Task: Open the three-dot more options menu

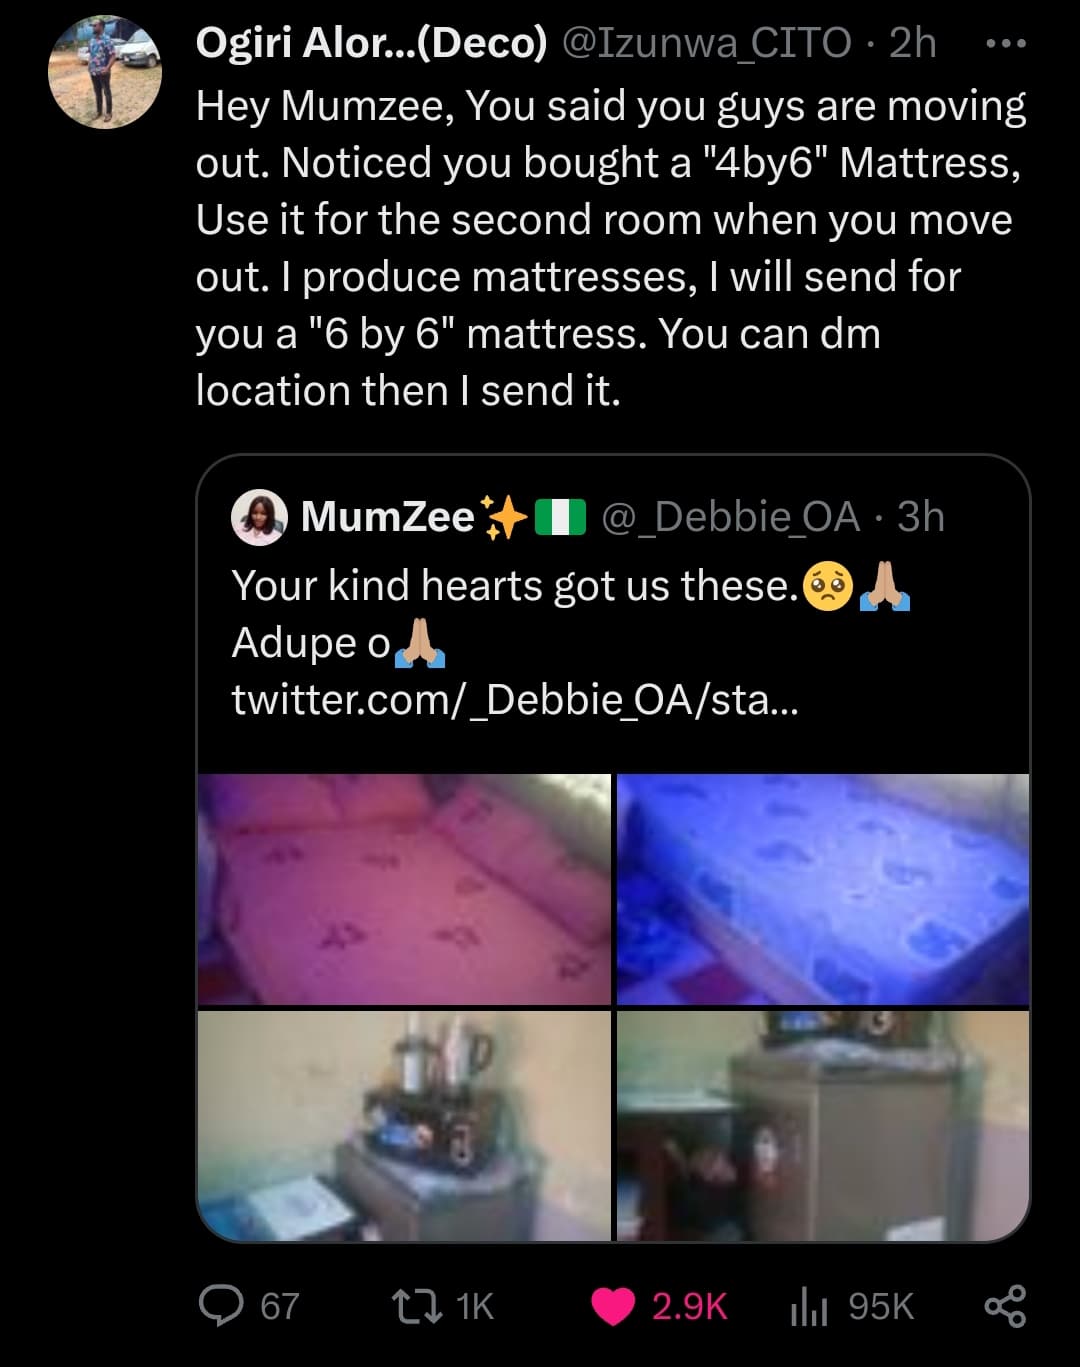Action: point(1005,44)
